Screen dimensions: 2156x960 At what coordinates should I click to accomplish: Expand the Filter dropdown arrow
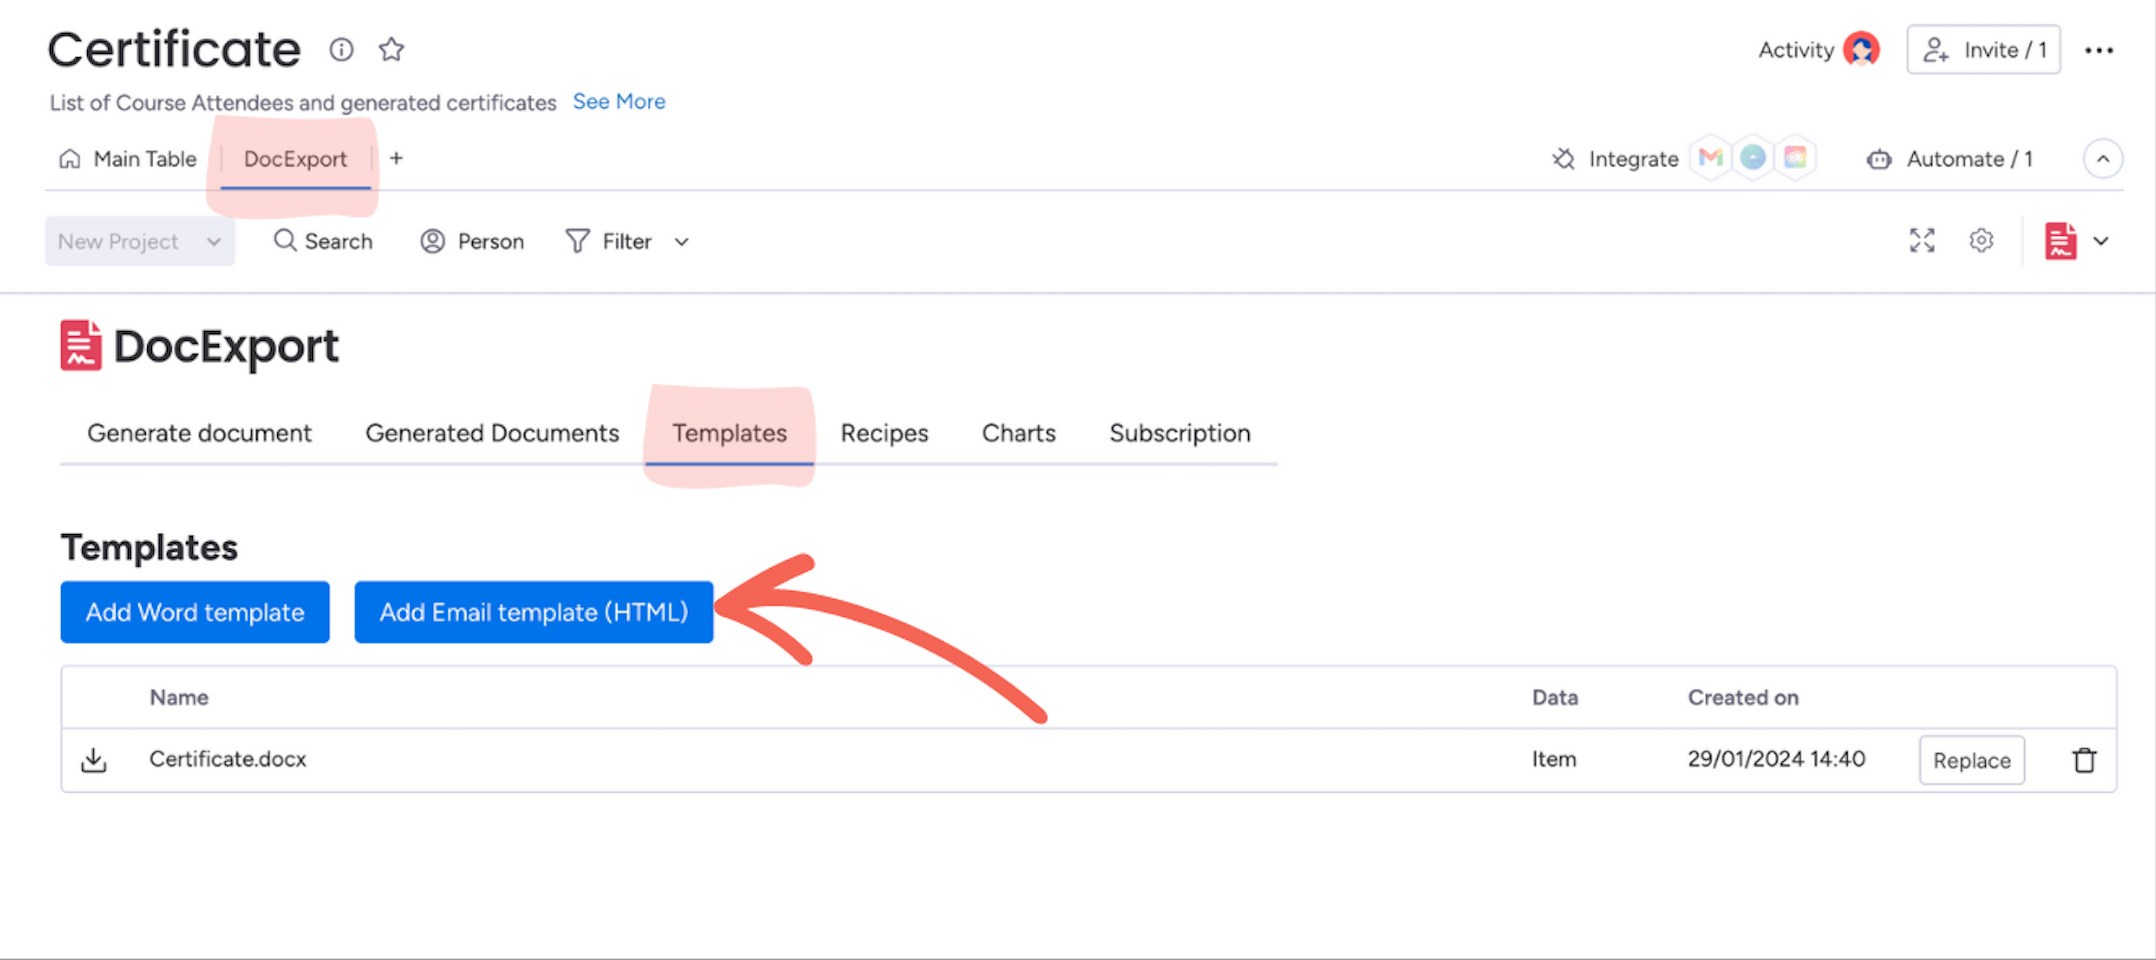point(681,242)
